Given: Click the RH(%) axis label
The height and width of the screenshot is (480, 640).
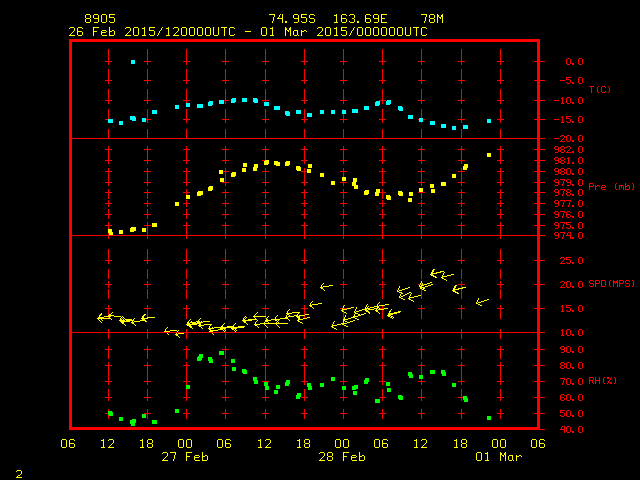Looking at the screenshot, I should click(602, 381).
